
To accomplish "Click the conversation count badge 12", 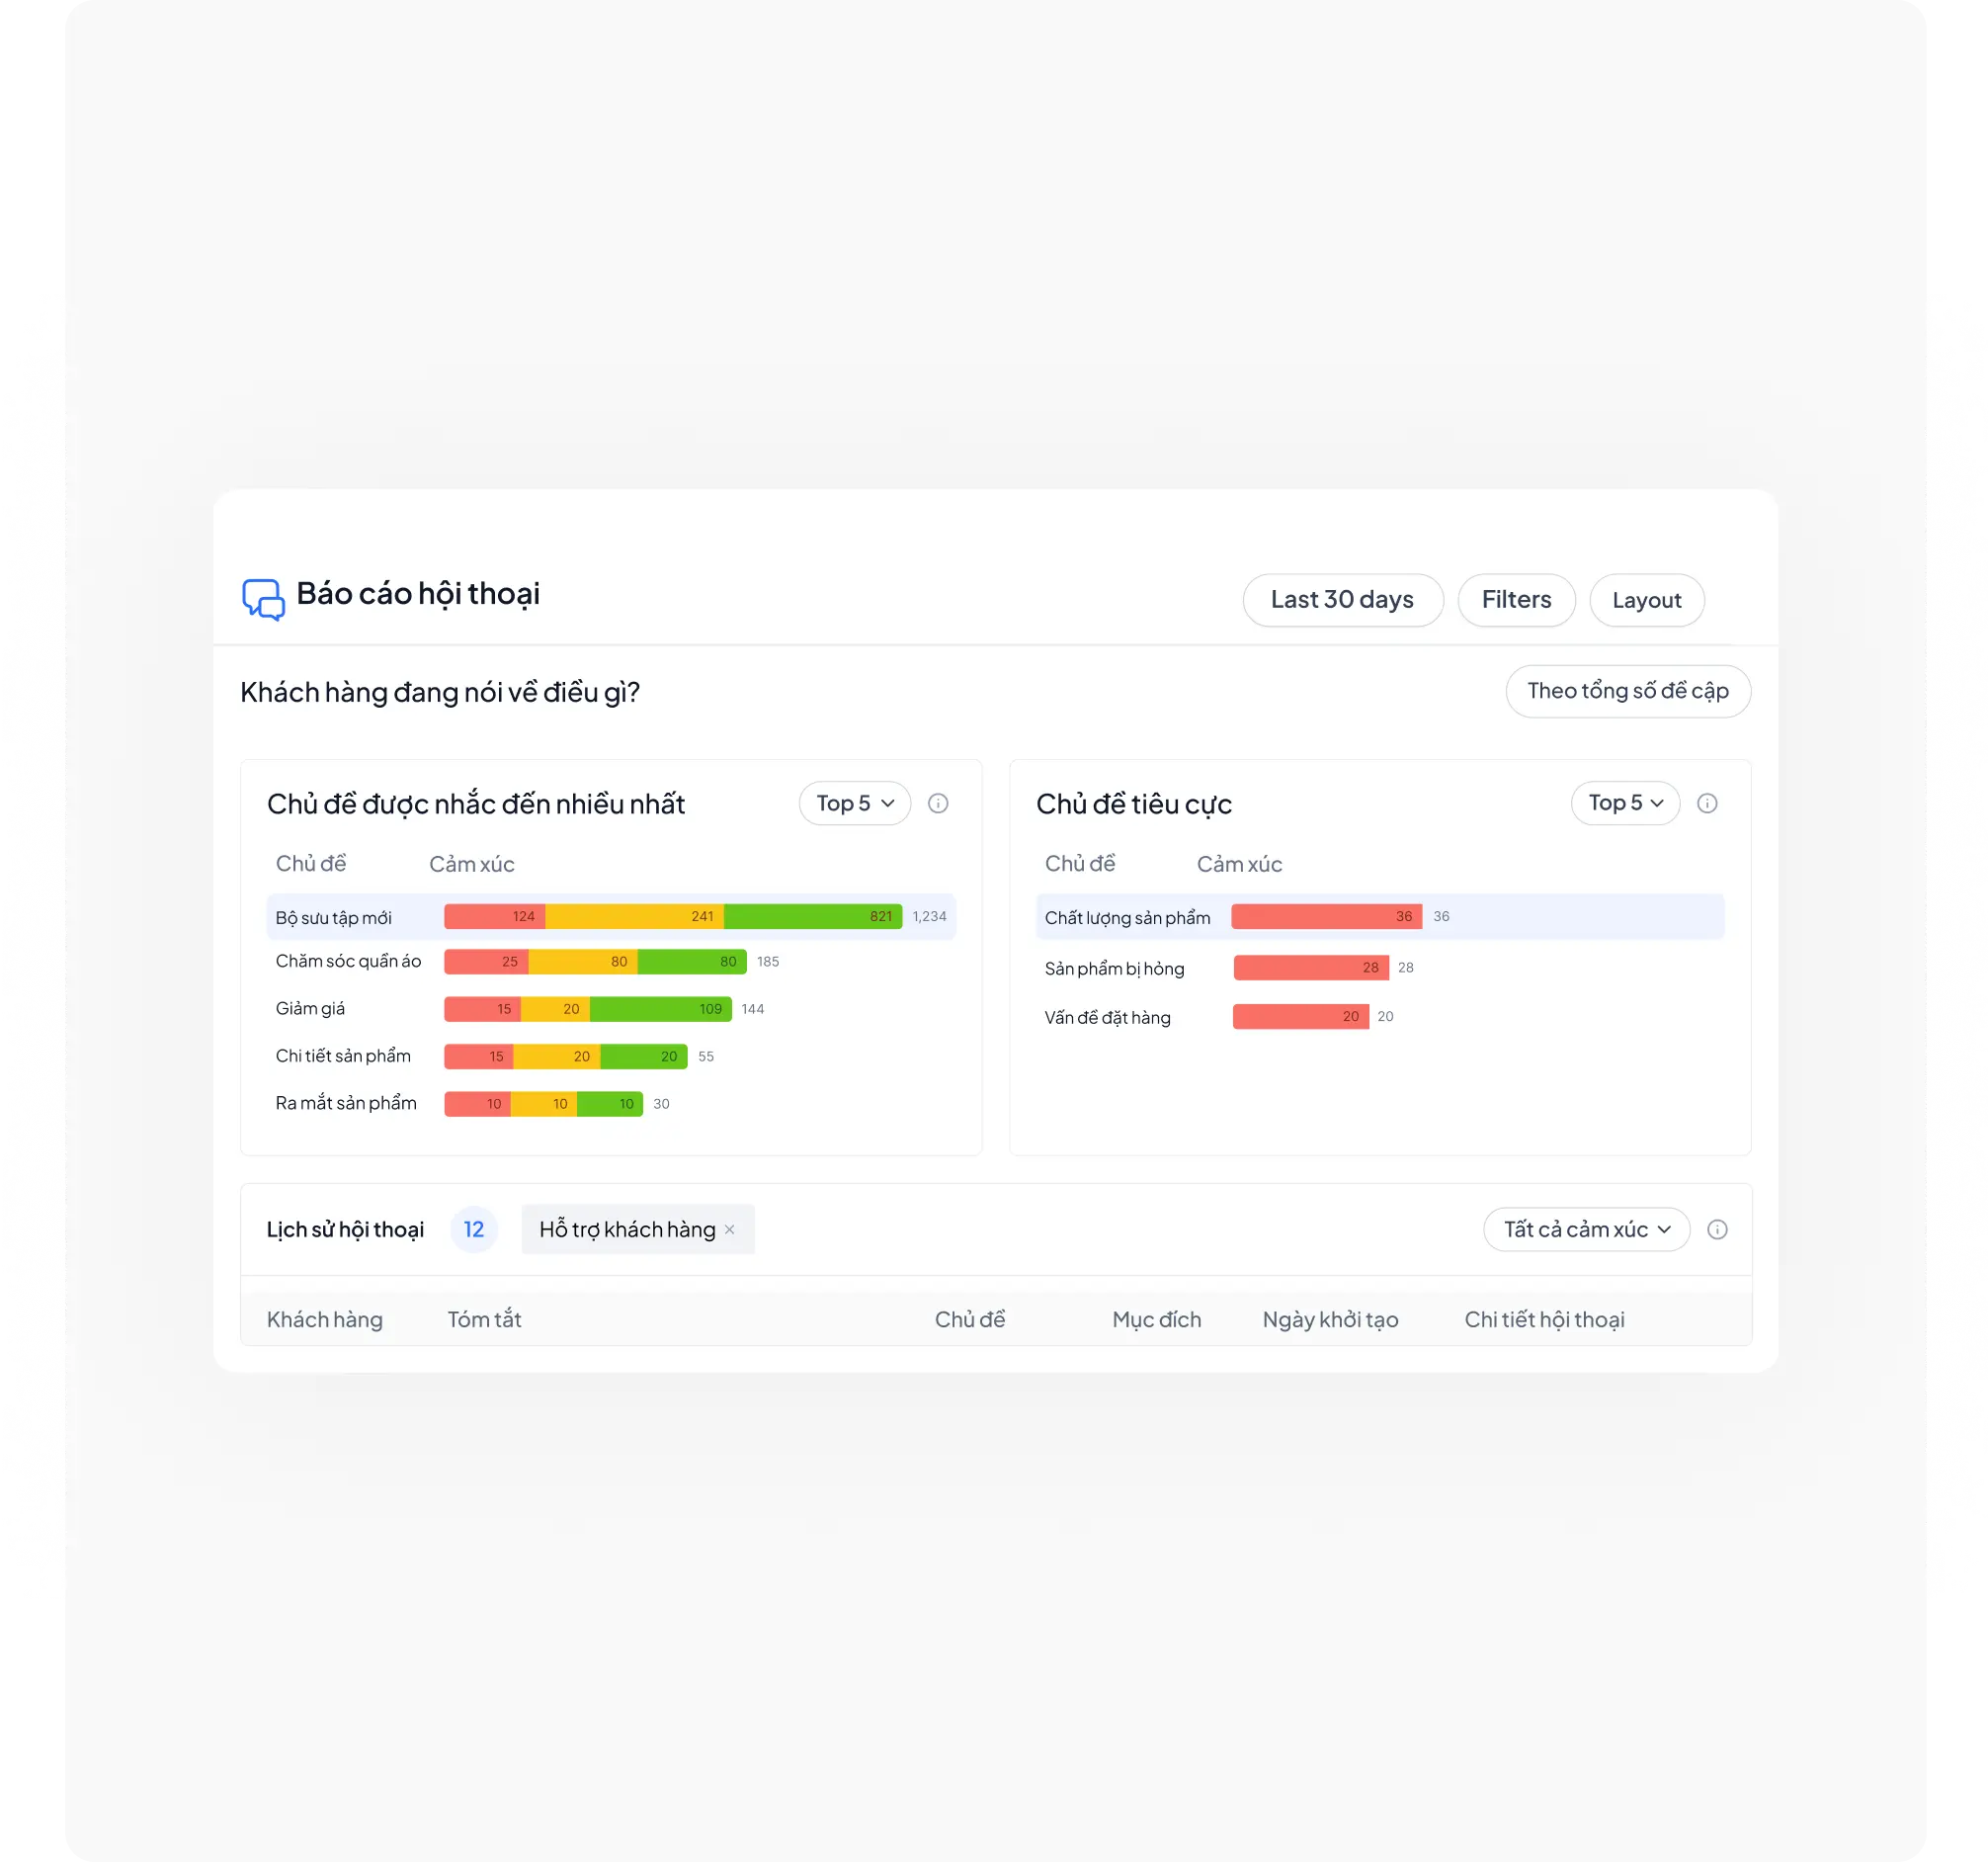I will (x=473, y=1229).
